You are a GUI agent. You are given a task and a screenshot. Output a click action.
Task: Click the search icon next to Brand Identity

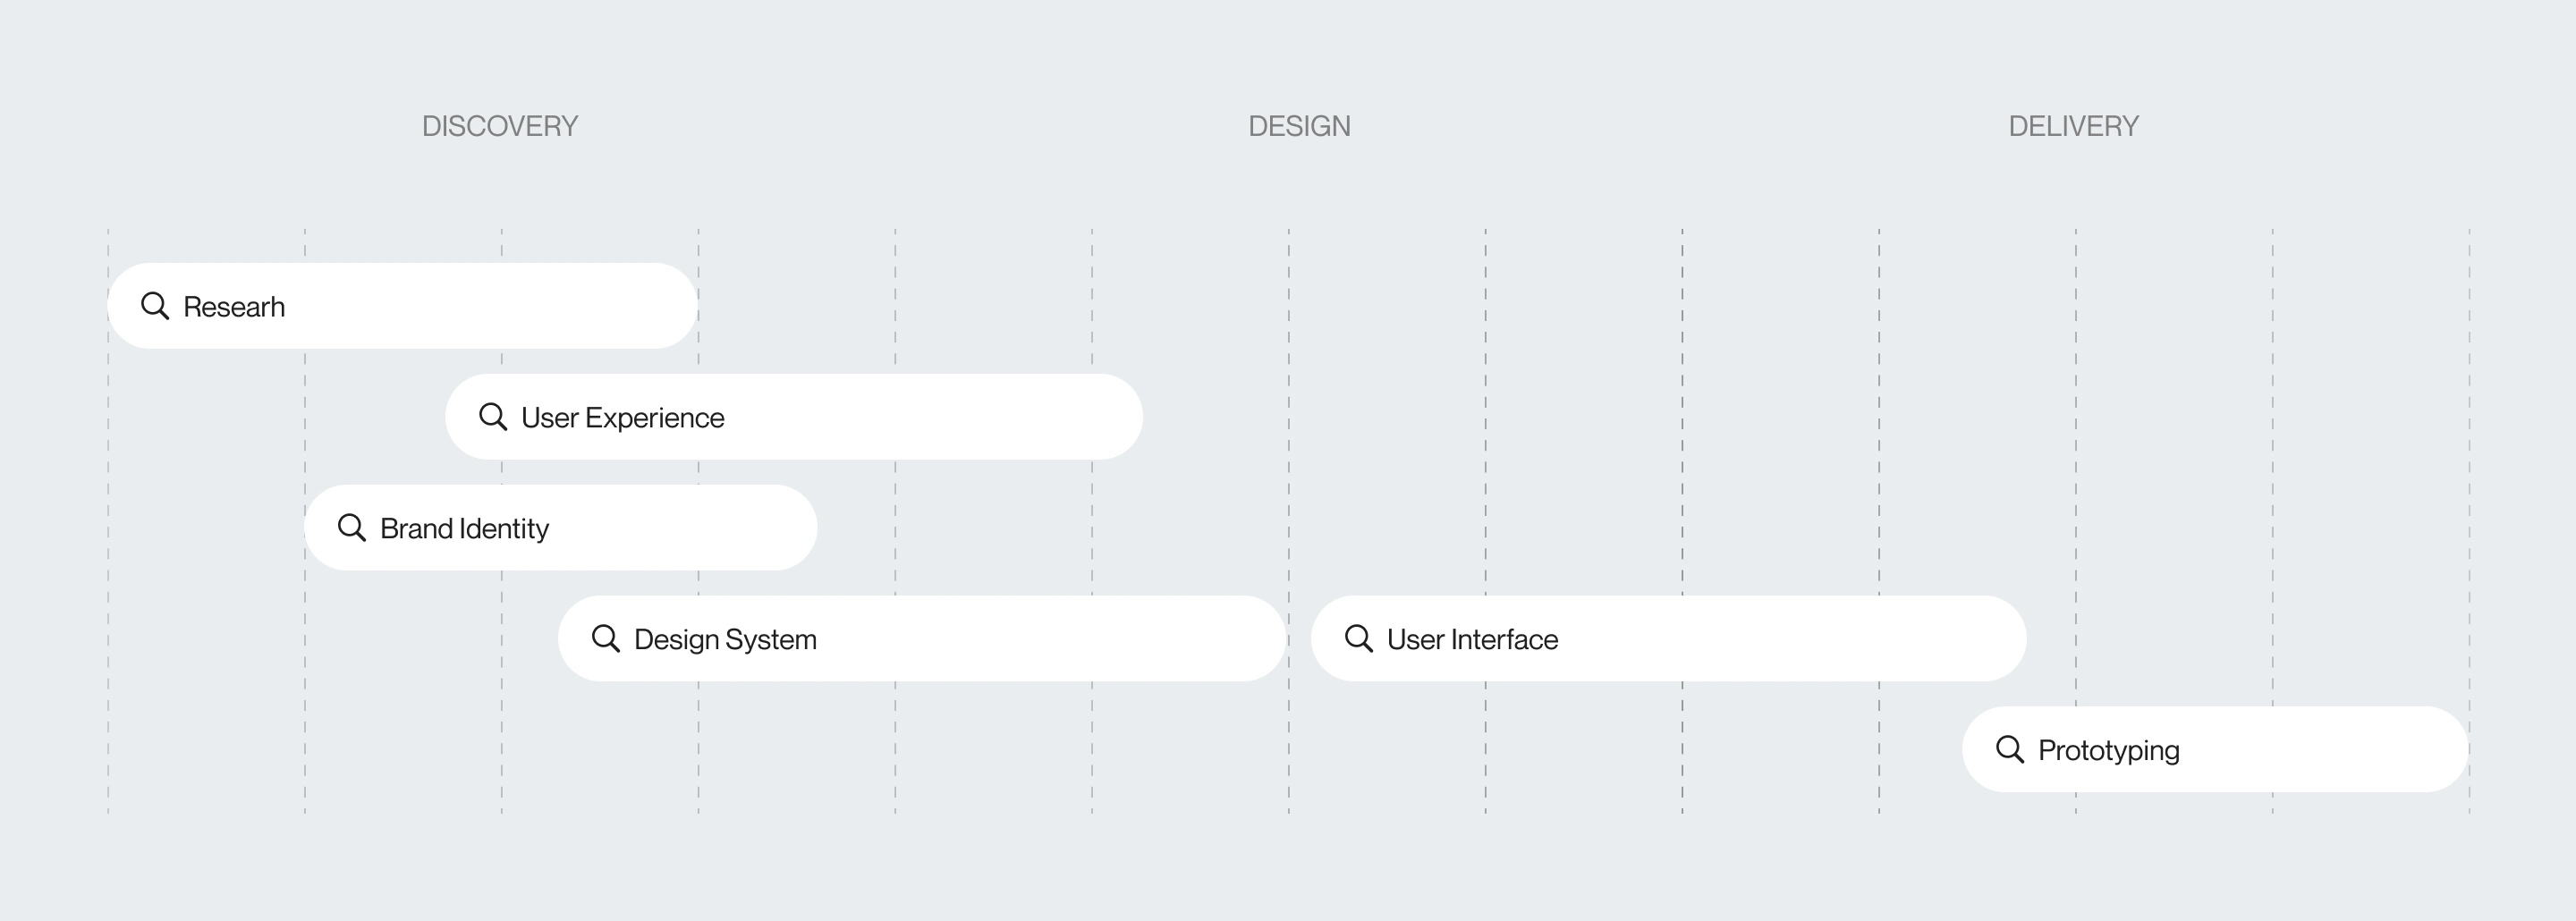(352, 528)
